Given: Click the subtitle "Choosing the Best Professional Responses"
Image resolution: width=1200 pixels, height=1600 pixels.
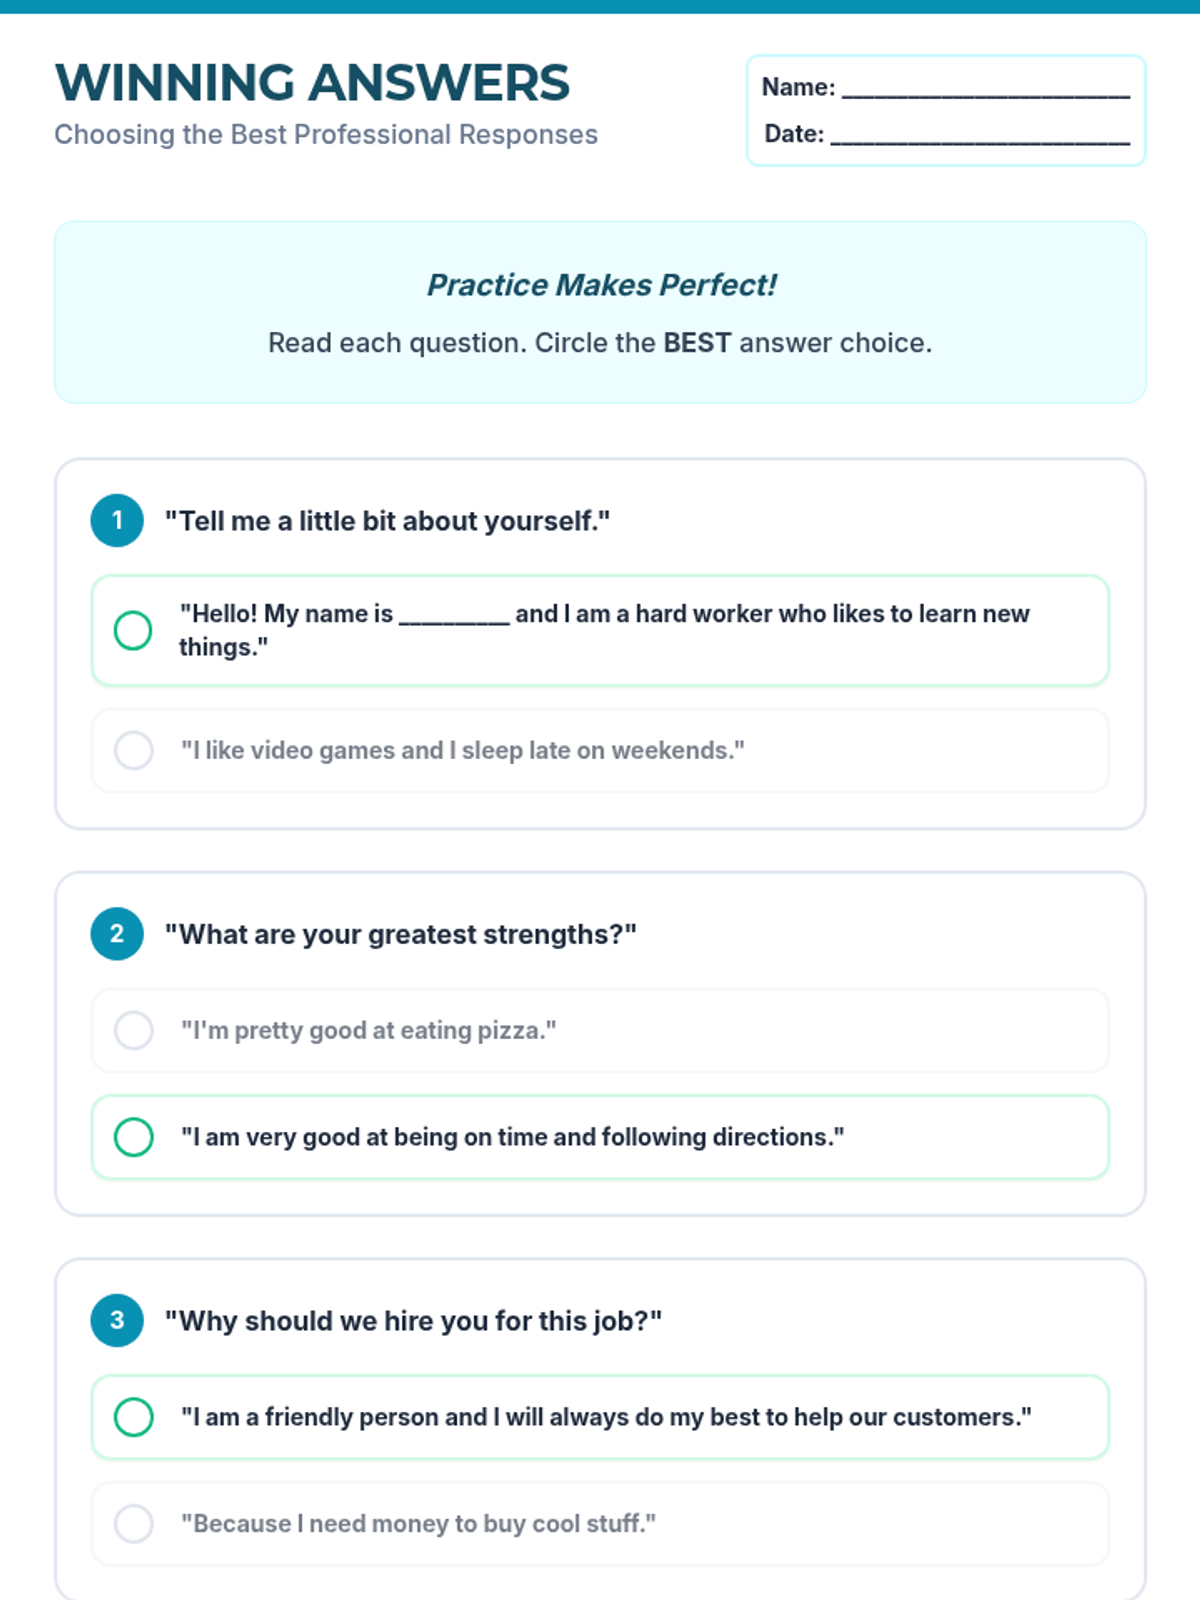Looking at the screenshot, I should coord(326,134).
